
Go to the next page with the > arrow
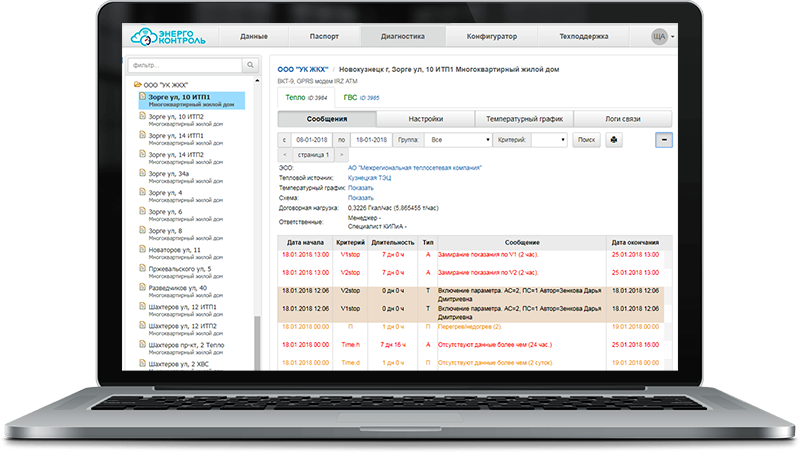coord(342,155)
